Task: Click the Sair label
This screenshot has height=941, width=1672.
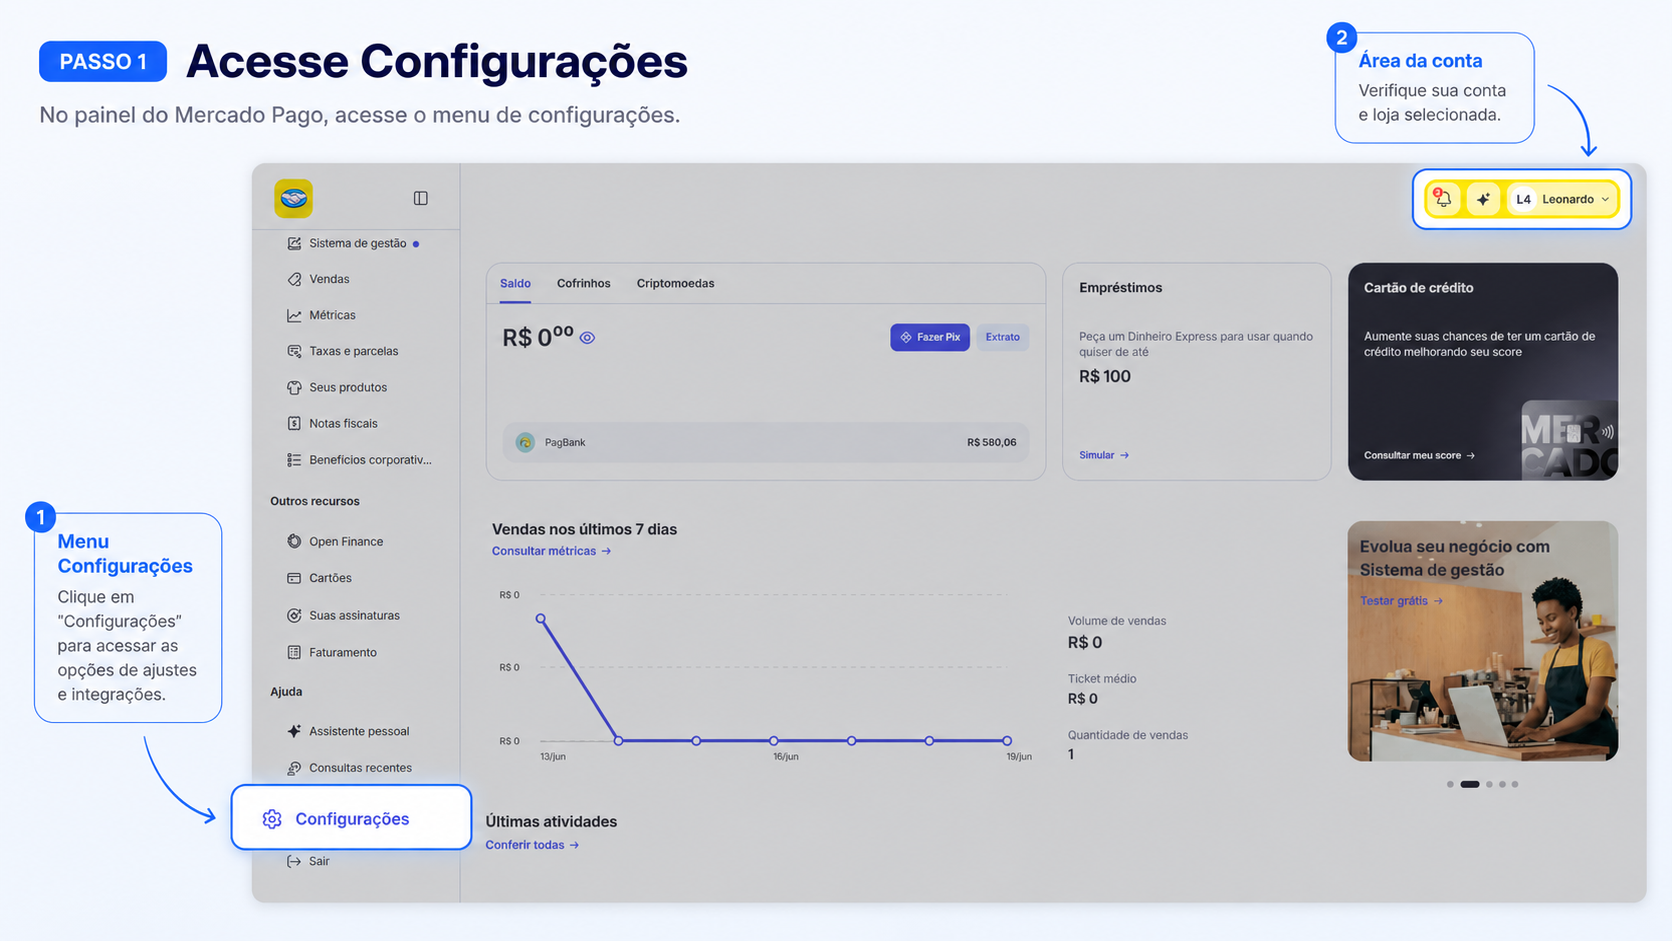Action: pos(319,861)
